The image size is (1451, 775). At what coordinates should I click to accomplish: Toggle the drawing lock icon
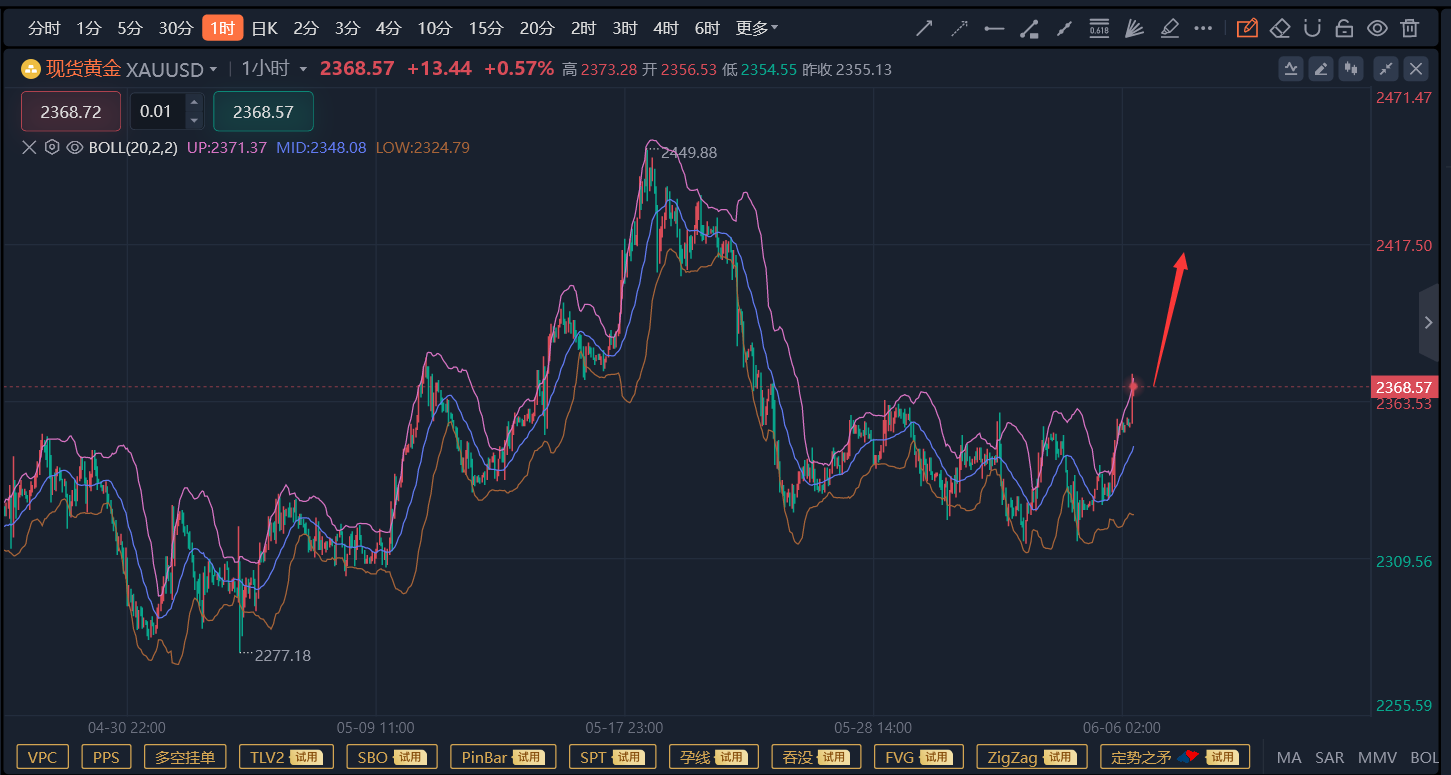point(1345,28)
